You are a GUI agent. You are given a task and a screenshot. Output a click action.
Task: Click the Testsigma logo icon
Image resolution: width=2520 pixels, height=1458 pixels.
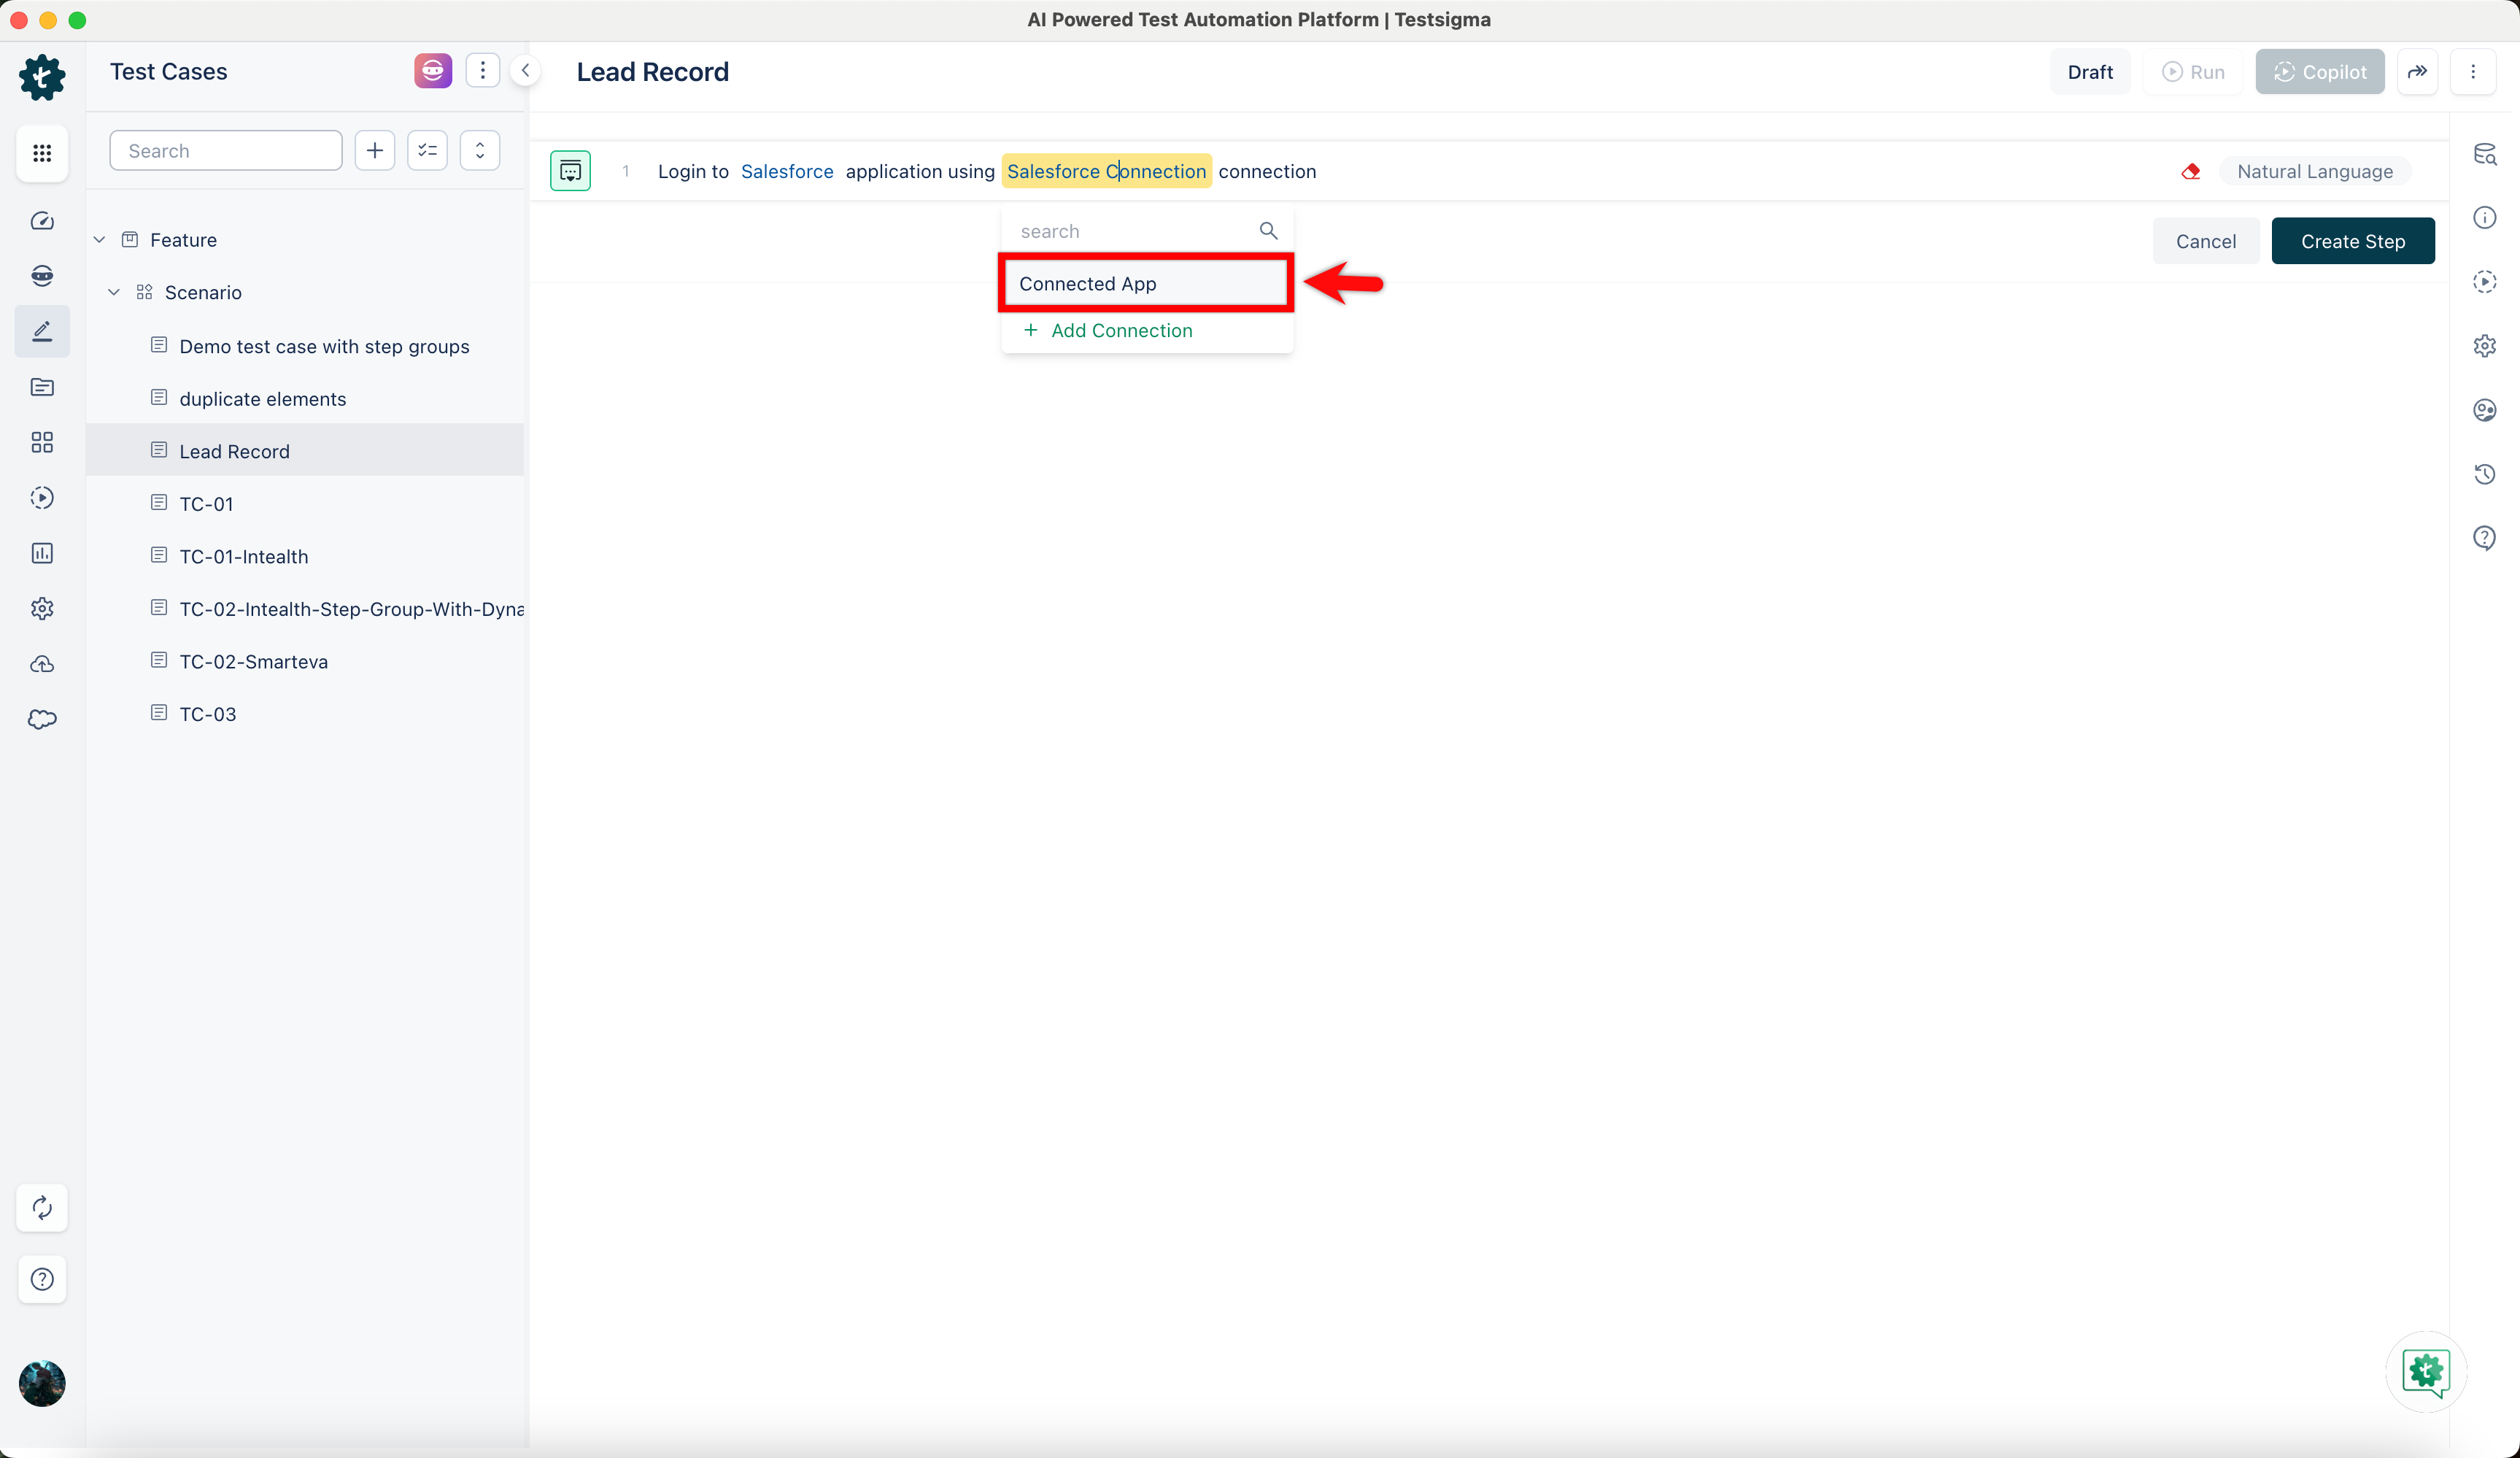tap(42, 77)
